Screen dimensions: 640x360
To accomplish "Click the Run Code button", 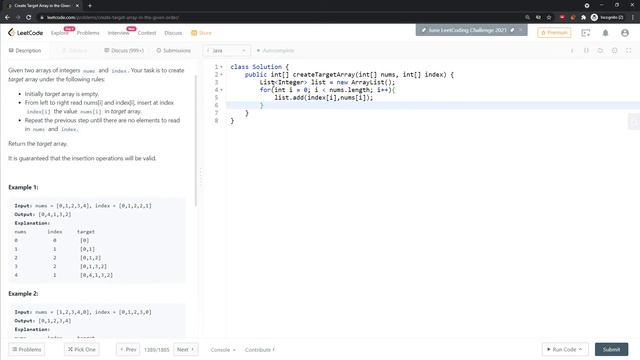I will tap(565, 349).
